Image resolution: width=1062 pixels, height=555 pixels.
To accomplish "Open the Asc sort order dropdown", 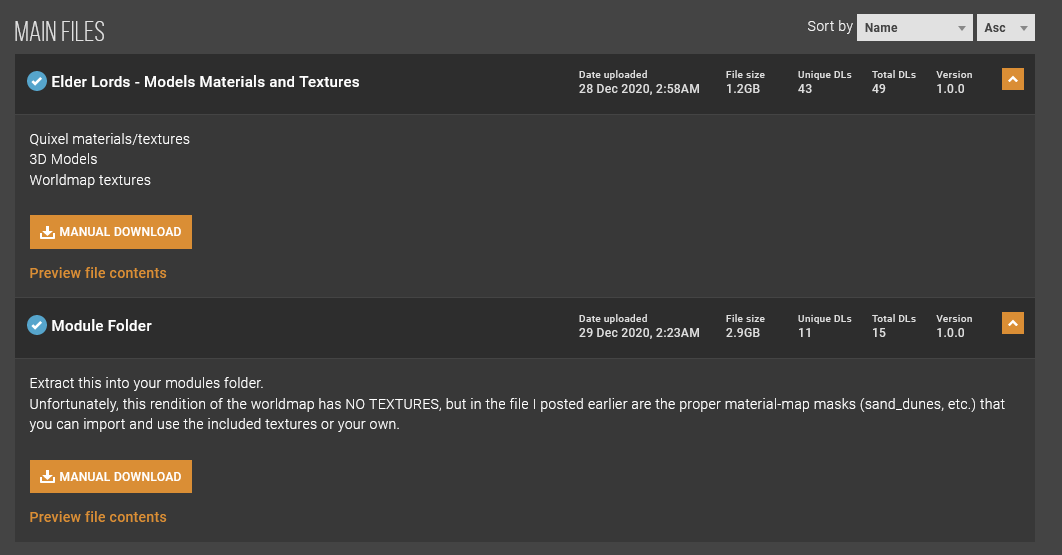I will pyautogui.click(x=1005, y=28).
